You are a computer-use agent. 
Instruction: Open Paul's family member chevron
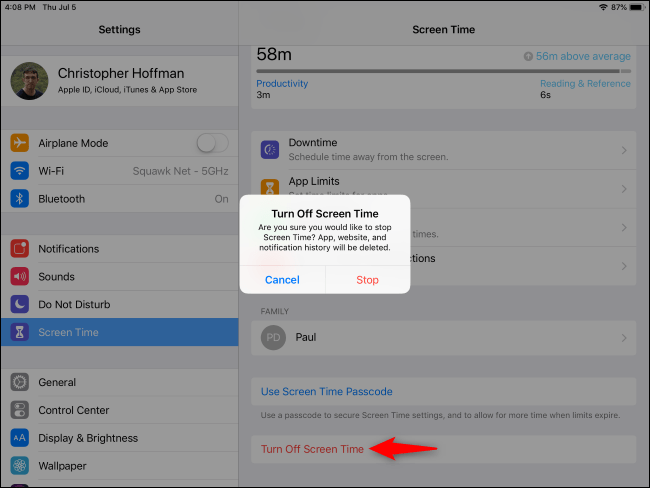(x=624, y=338)
